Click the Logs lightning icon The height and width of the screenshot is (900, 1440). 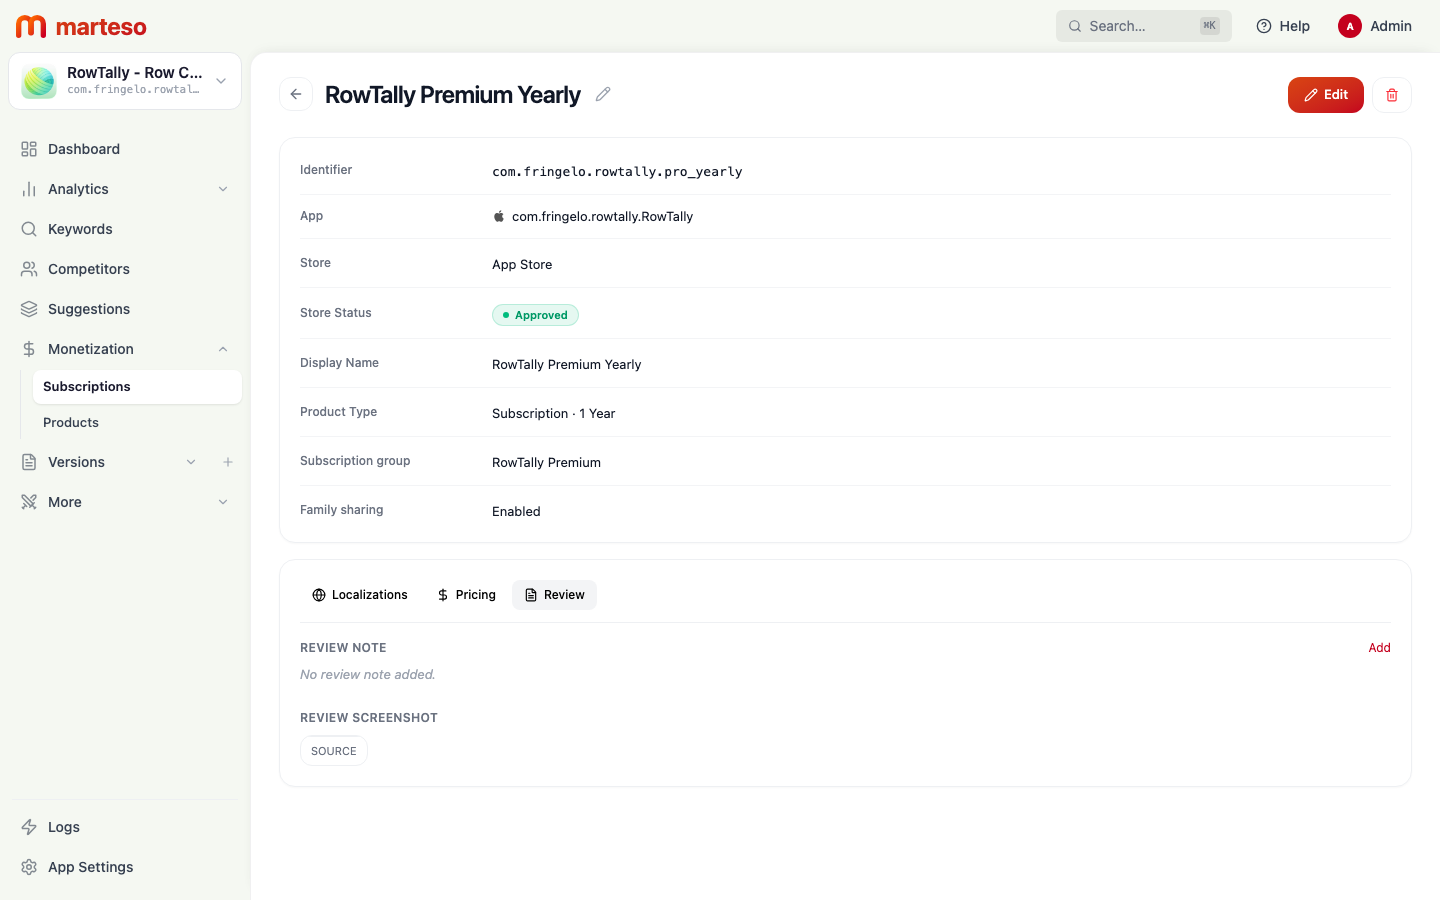coord(29,827)
